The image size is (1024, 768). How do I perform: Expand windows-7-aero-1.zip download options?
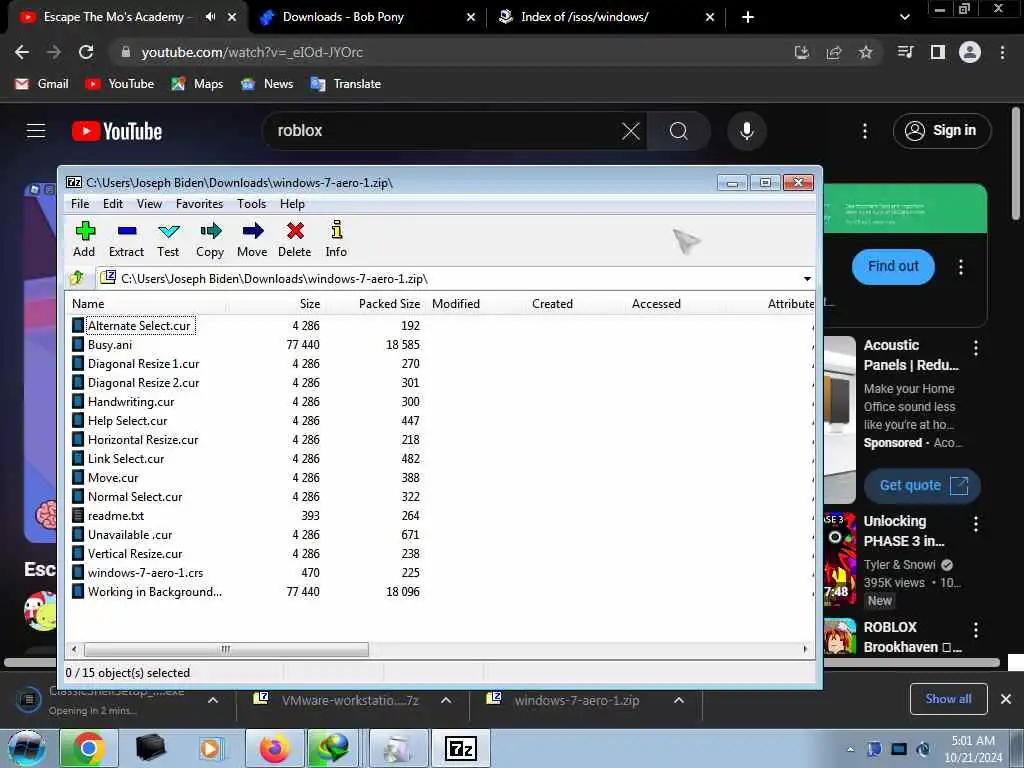(x=679, y=700)
